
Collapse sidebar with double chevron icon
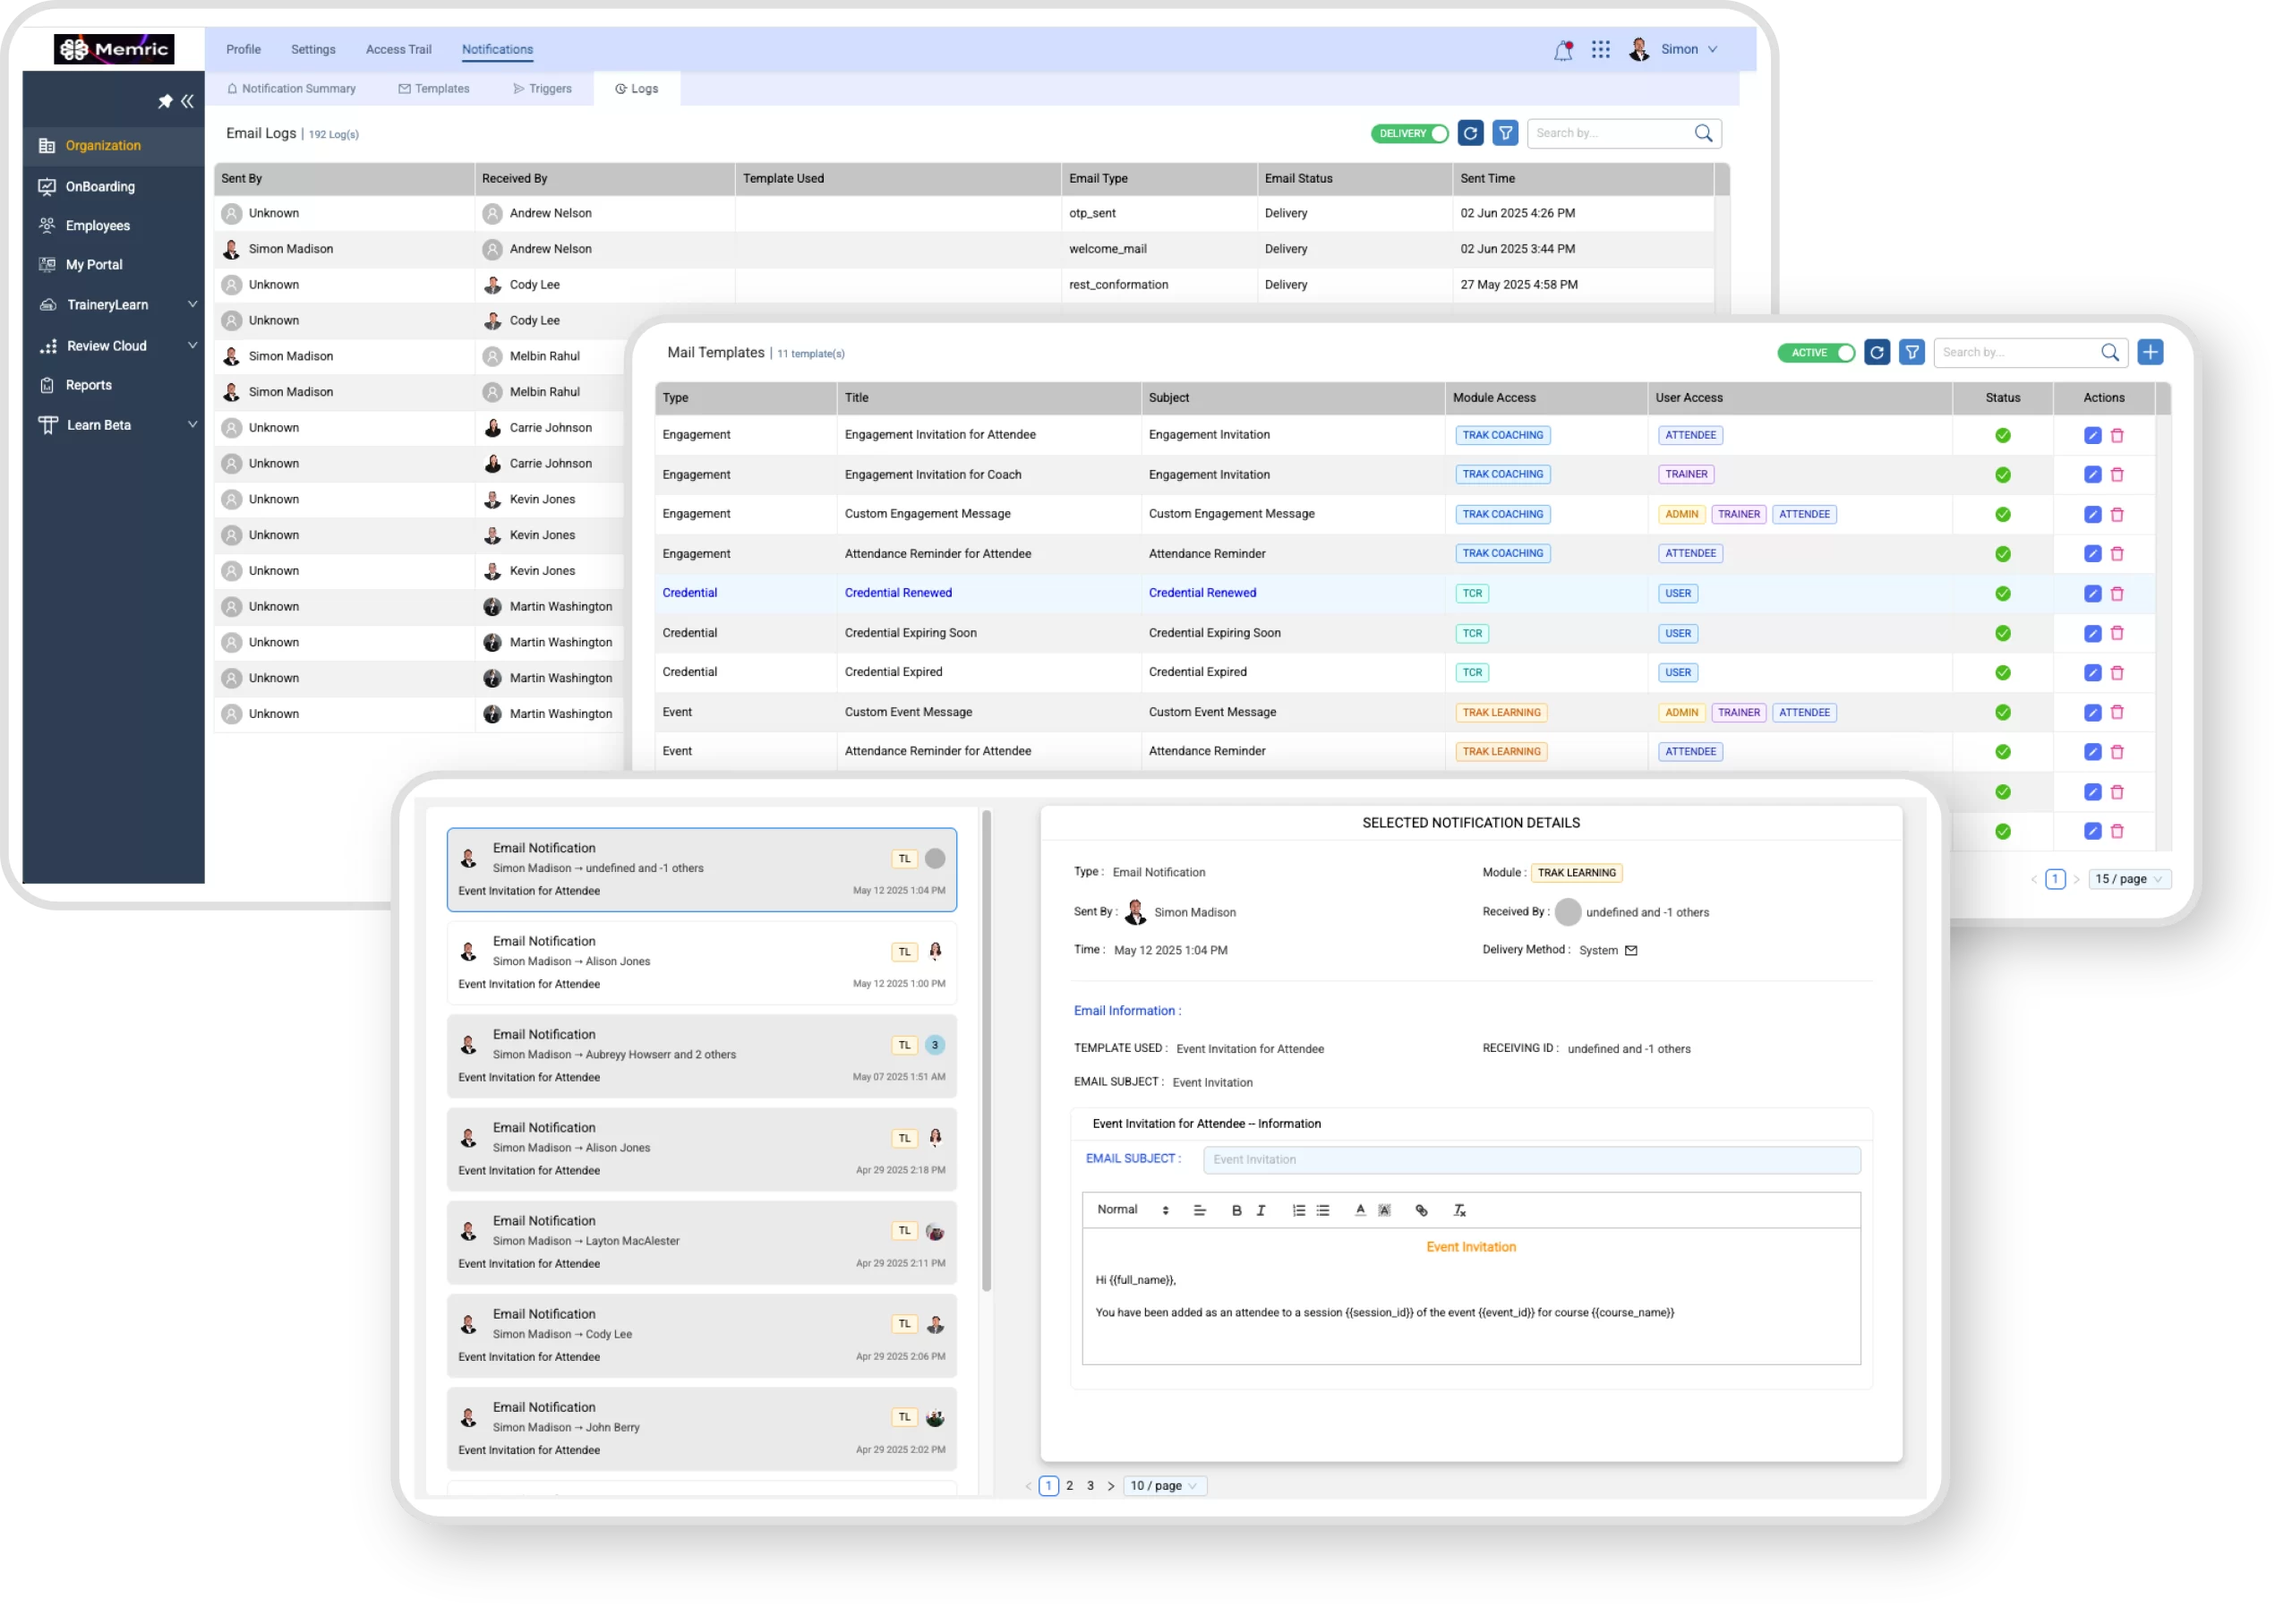pyautogui.click(x=188, y=101)
